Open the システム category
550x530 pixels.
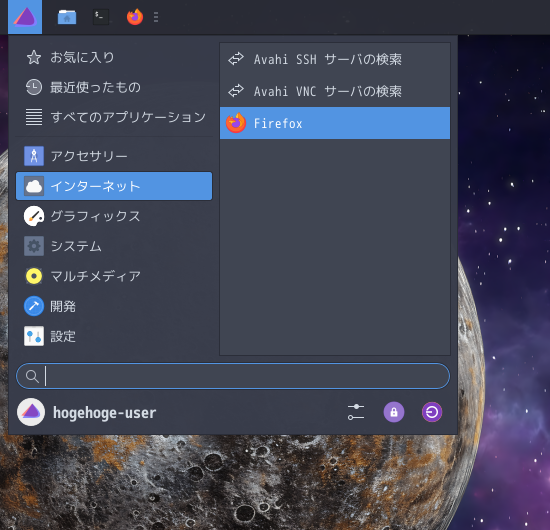click(x=114, y=246)
